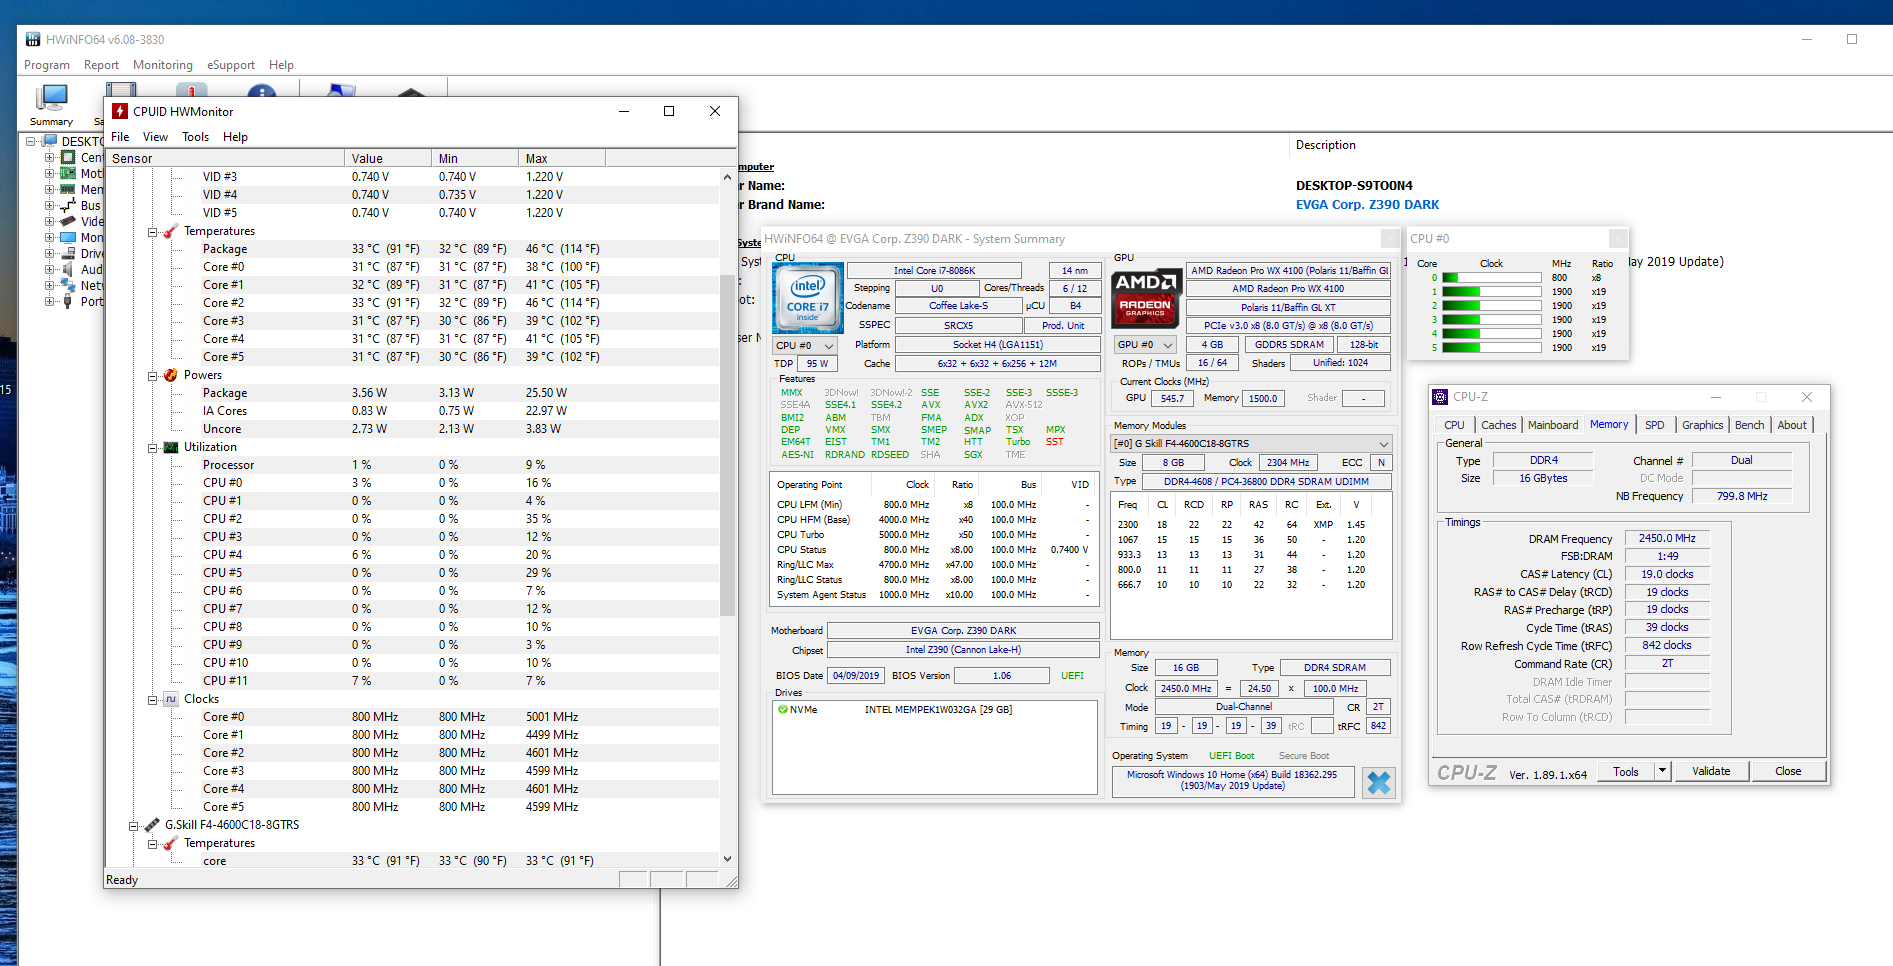Open the Summary toolbar icon in HWiNFO64

point(51,104)
